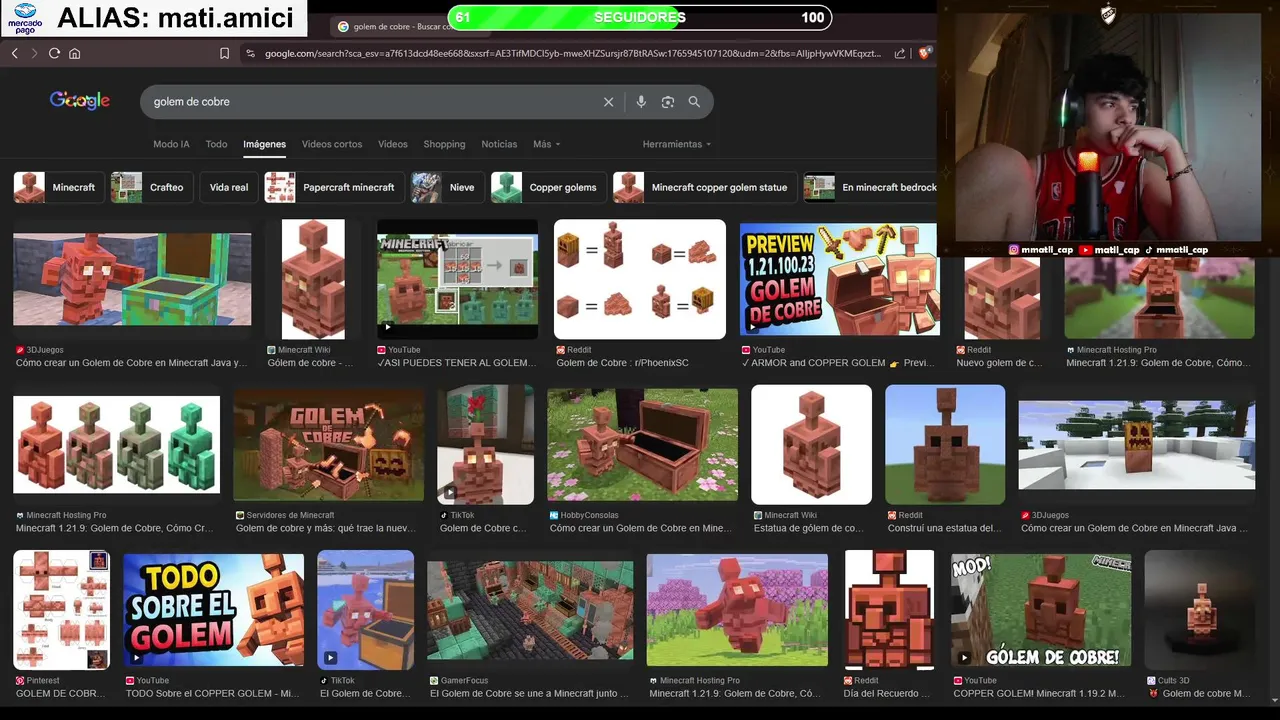Open the four oxidized golems image
The height and width of the screenshot is (720, 1280).
point(116,444)
